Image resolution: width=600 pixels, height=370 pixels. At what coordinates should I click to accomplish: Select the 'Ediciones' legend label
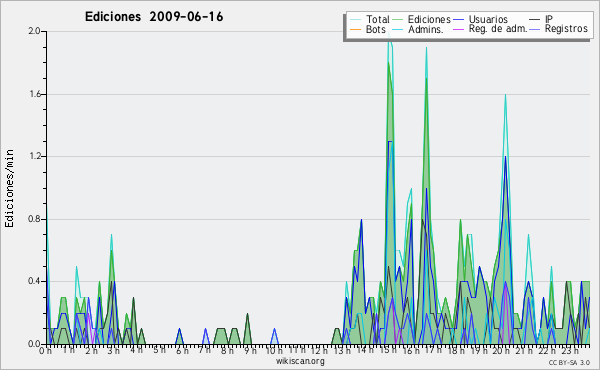click(x=429, y=19)
